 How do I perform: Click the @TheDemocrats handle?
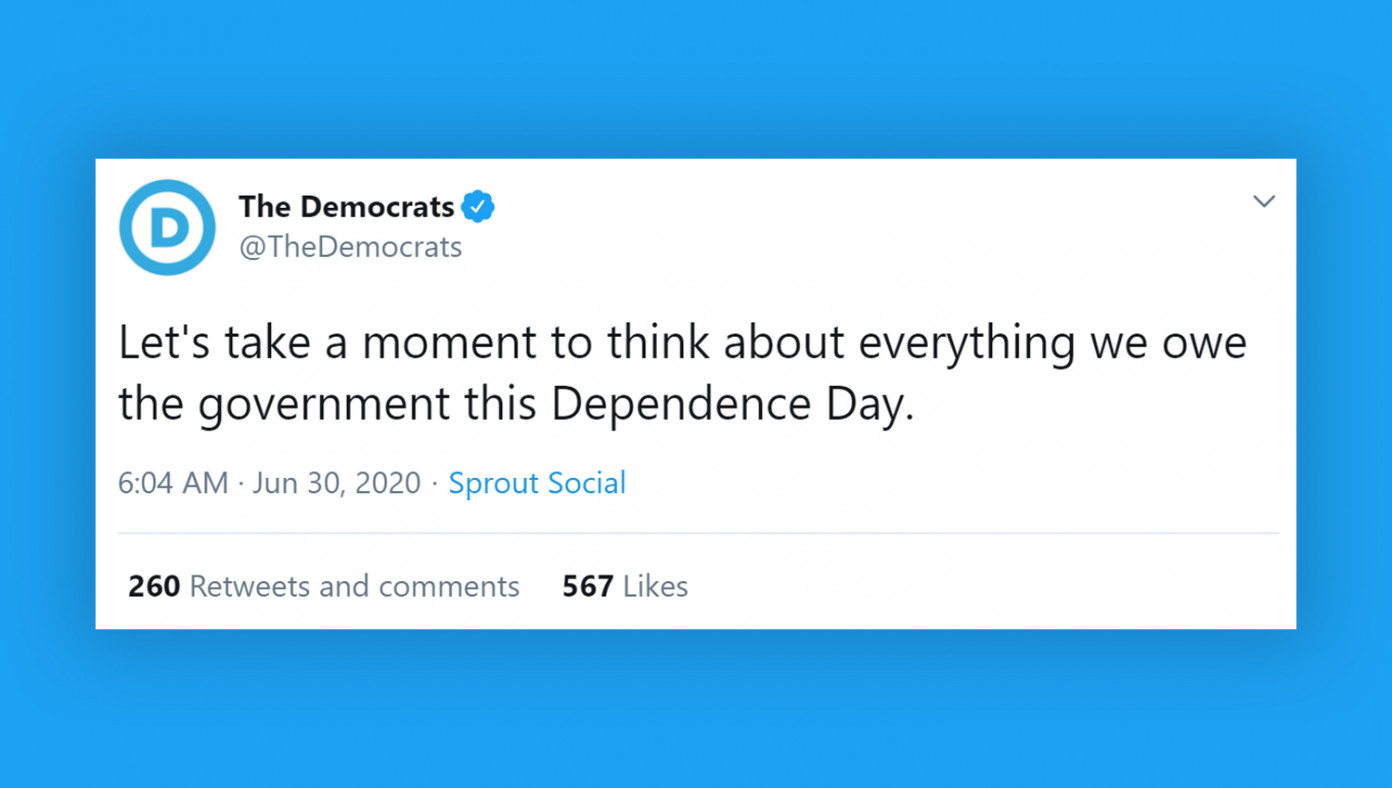[x=350, y=247]
